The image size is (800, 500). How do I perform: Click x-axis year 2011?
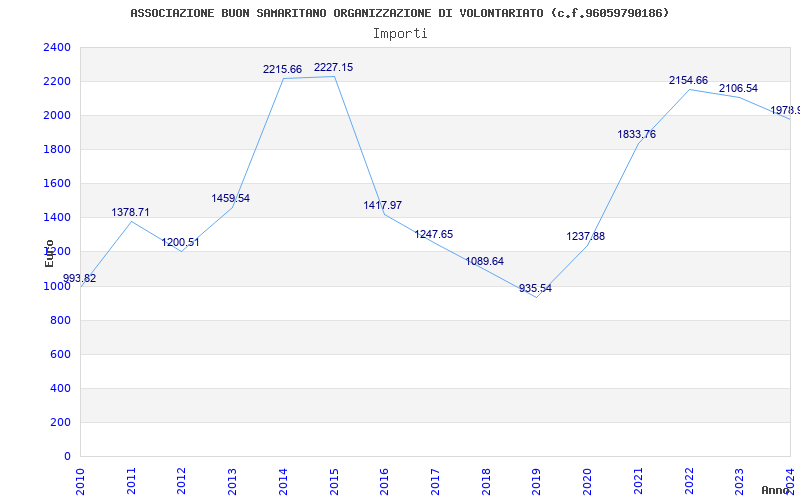pyautogui.click(x=131, y=481)
